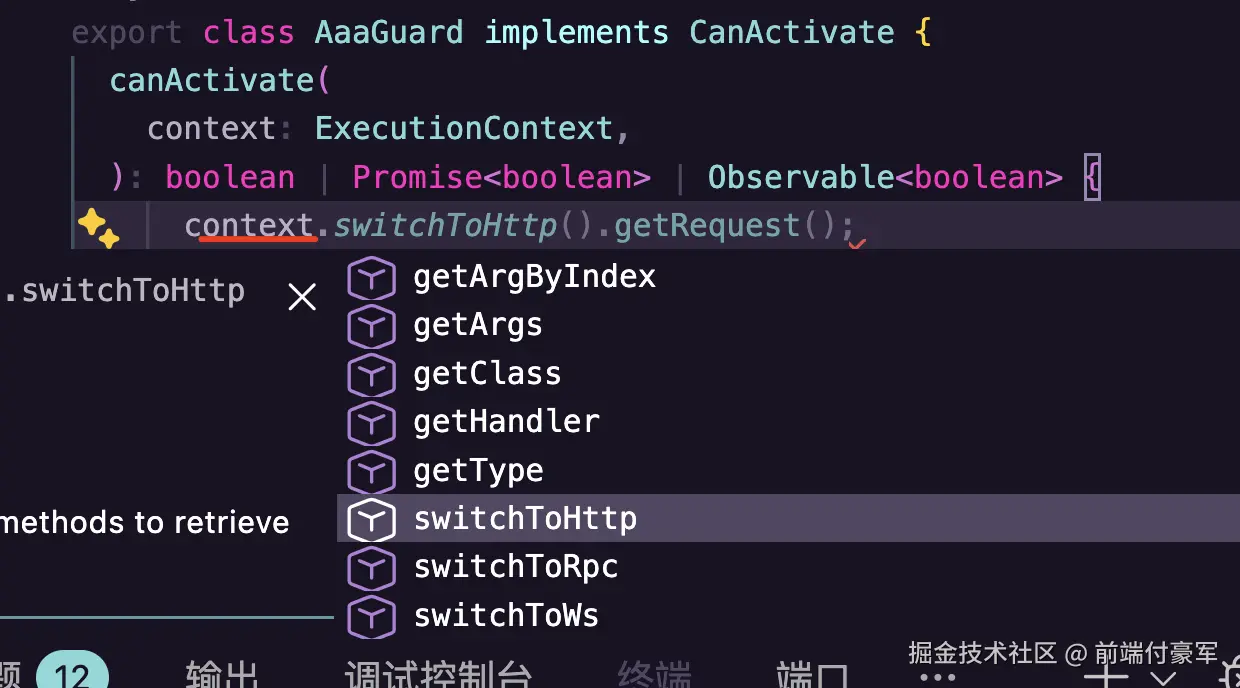
Task: Click the highlighted switchToHttp method icon
Action: click(371, 519)
